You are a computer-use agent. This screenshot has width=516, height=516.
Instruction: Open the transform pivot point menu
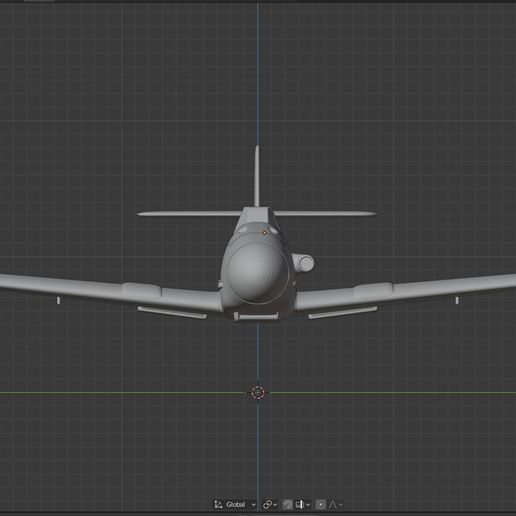coord(270,504)
